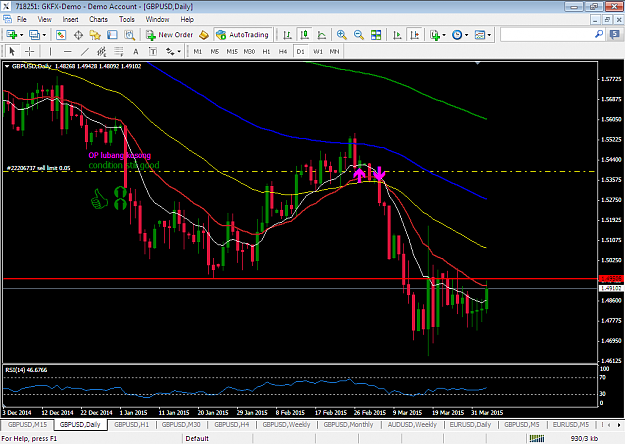The width and height of the screenshot is (625, 444).
Task: Switch to the EURUSD,Daily chart tab
Action: click(x=470, y=424)
